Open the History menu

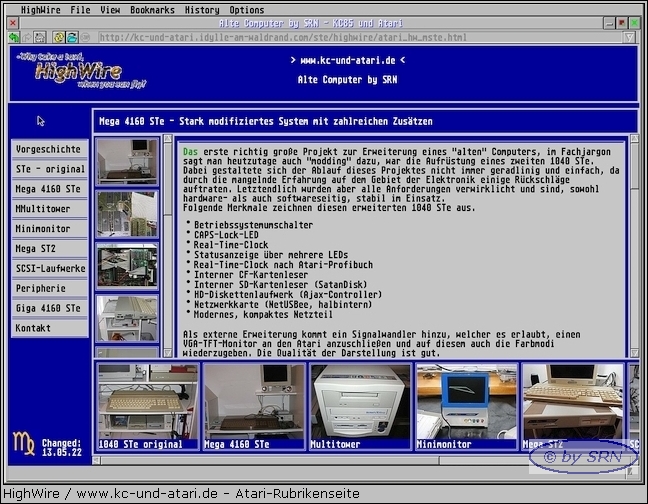pos(202,10)
